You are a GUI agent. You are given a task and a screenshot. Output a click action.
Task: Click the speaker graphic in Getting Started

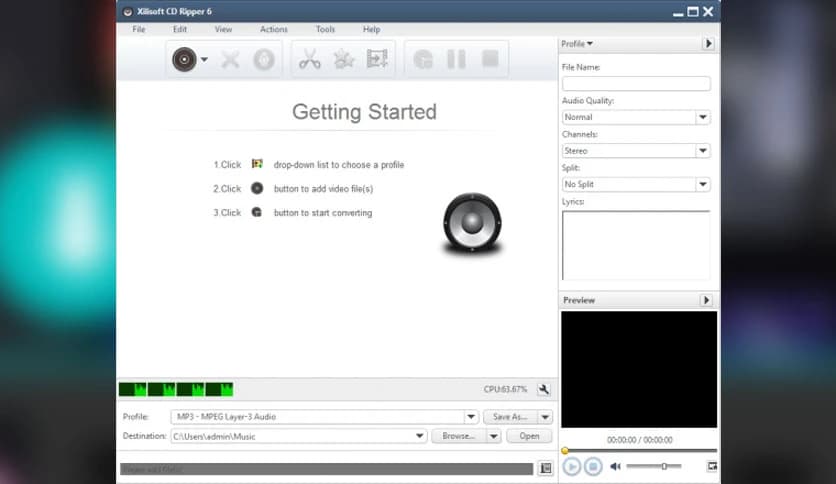click(472, 222)
